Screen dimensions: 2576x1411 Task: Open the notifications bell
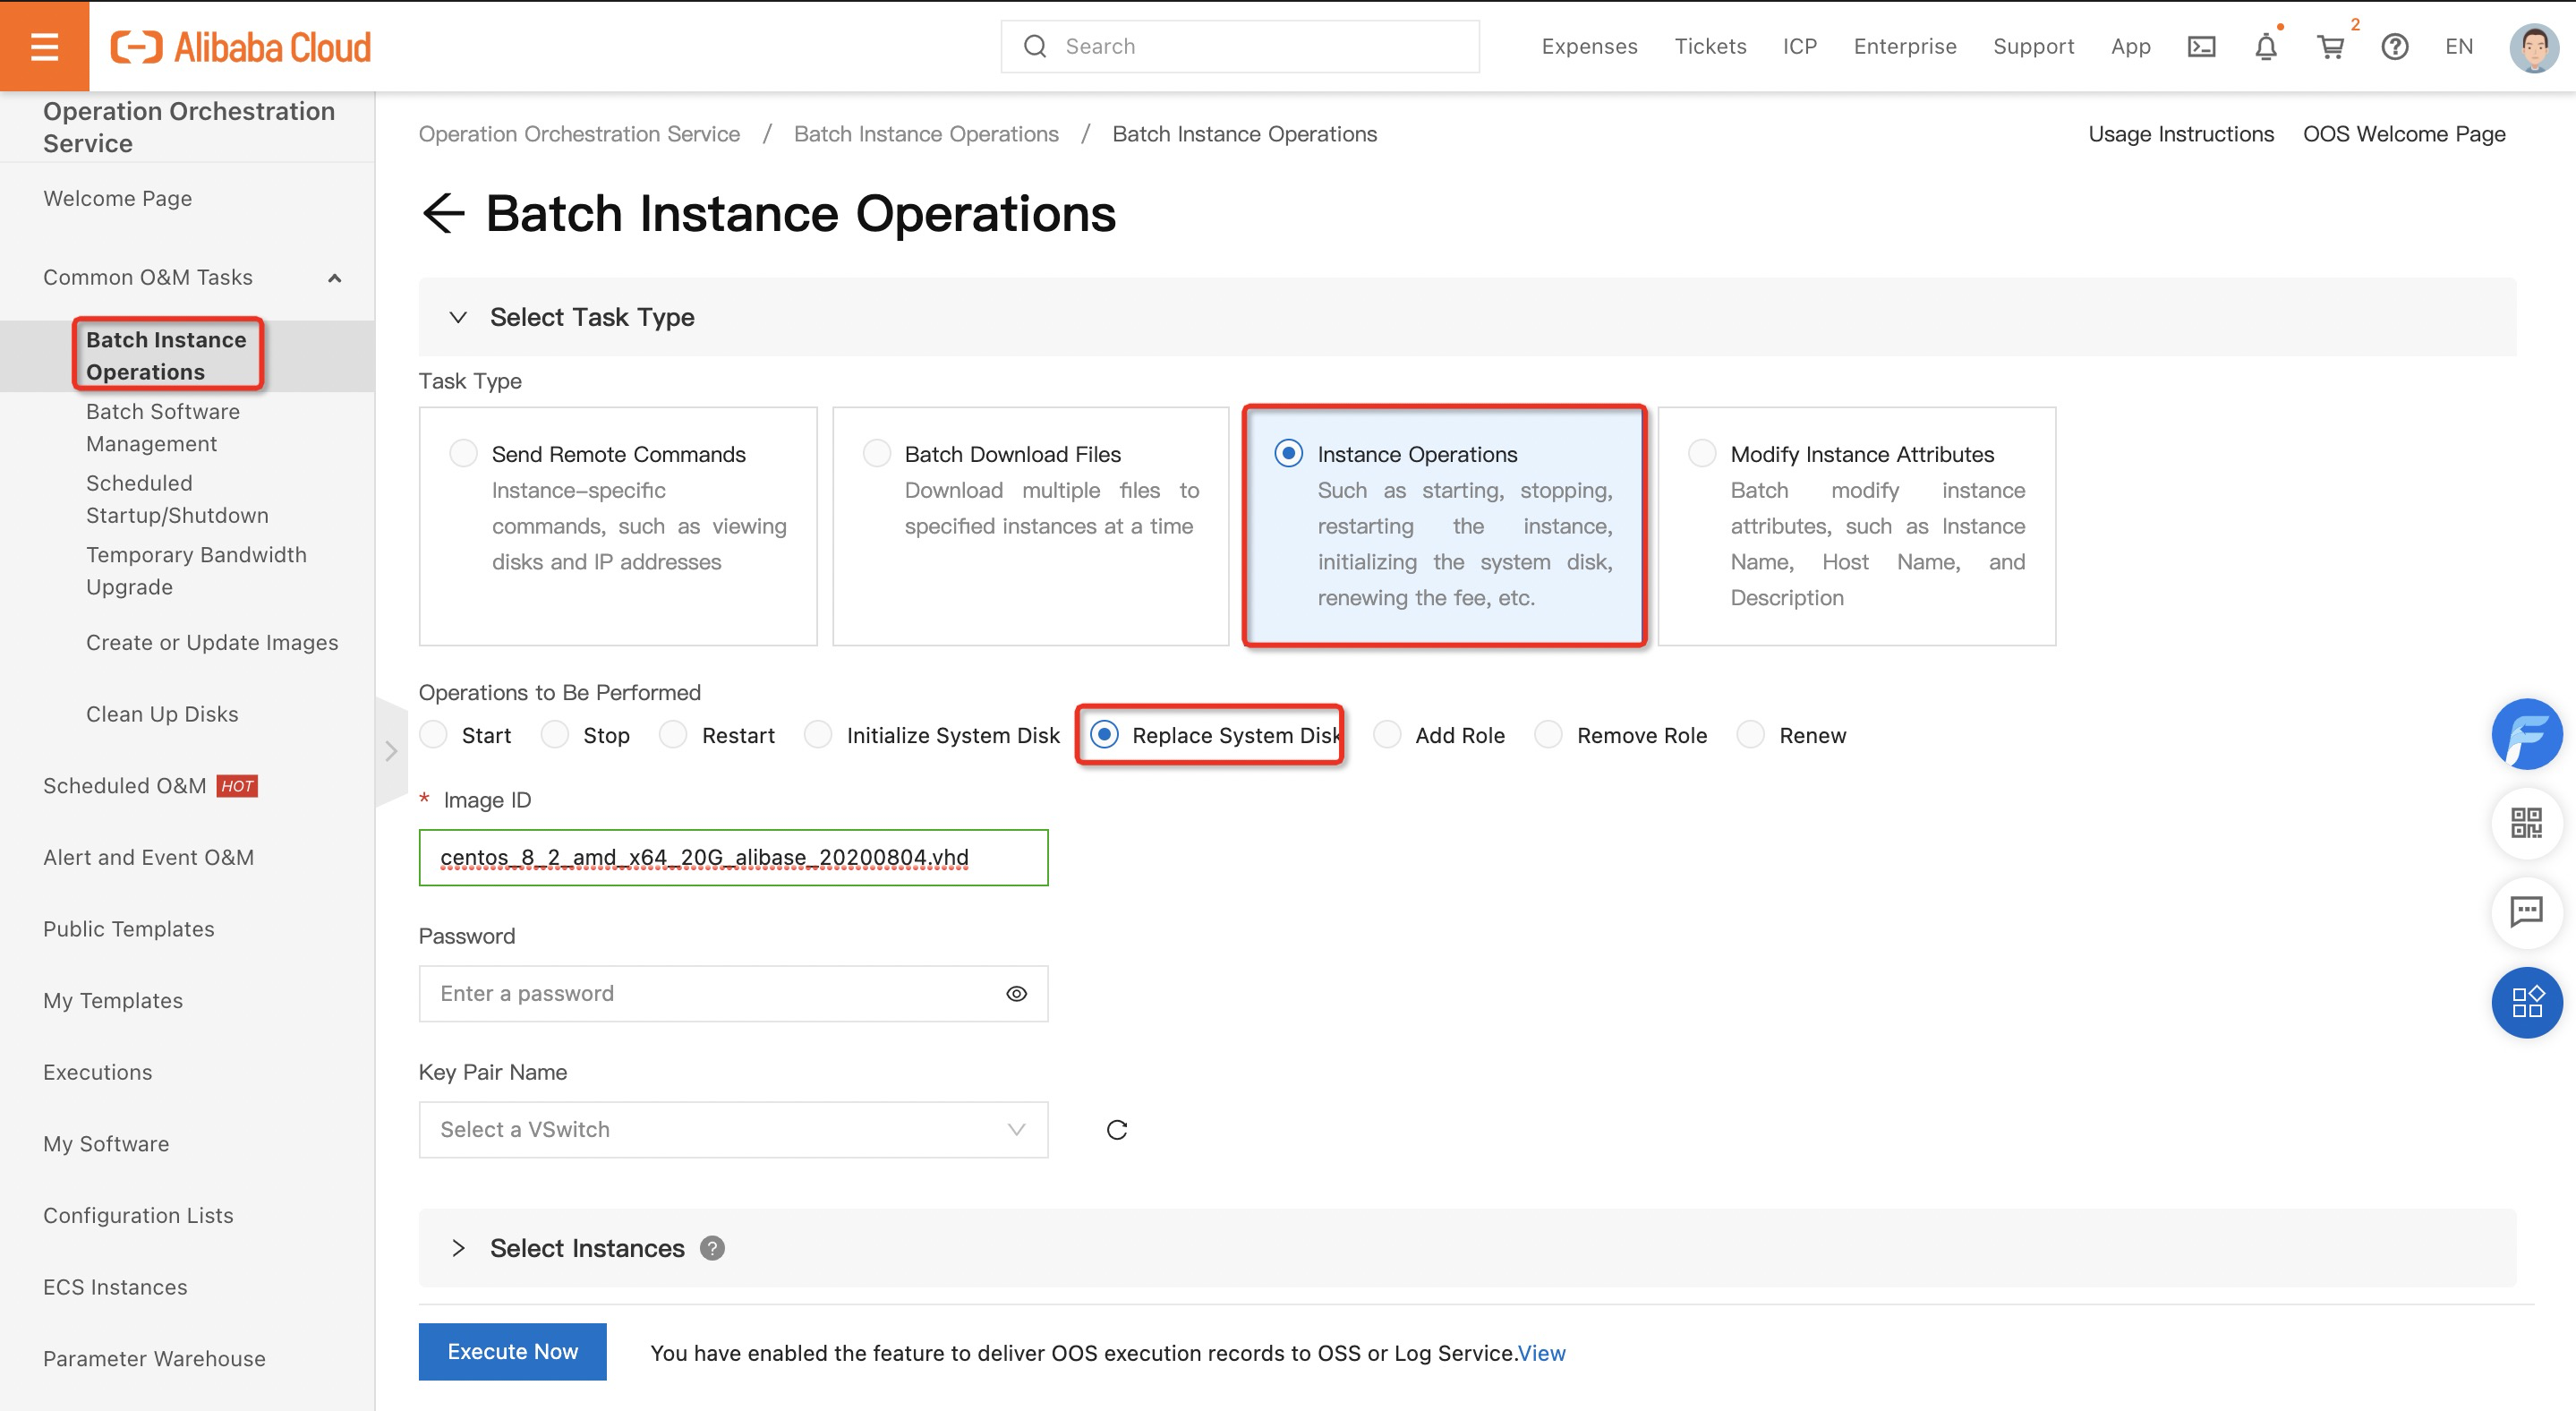[2266, 46]
